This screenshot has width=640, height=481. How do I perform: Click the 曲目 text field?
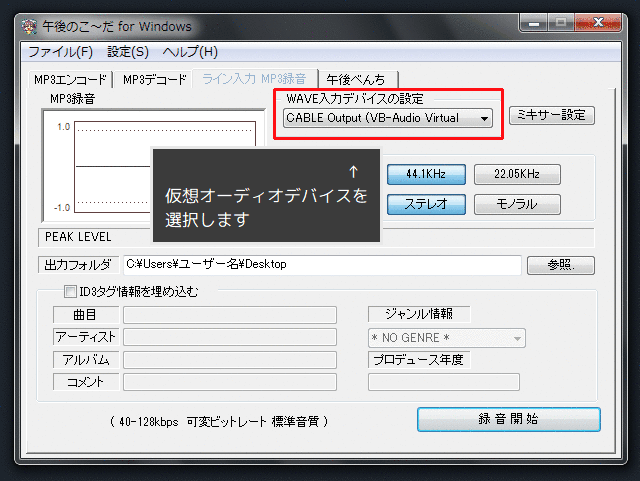229,315
